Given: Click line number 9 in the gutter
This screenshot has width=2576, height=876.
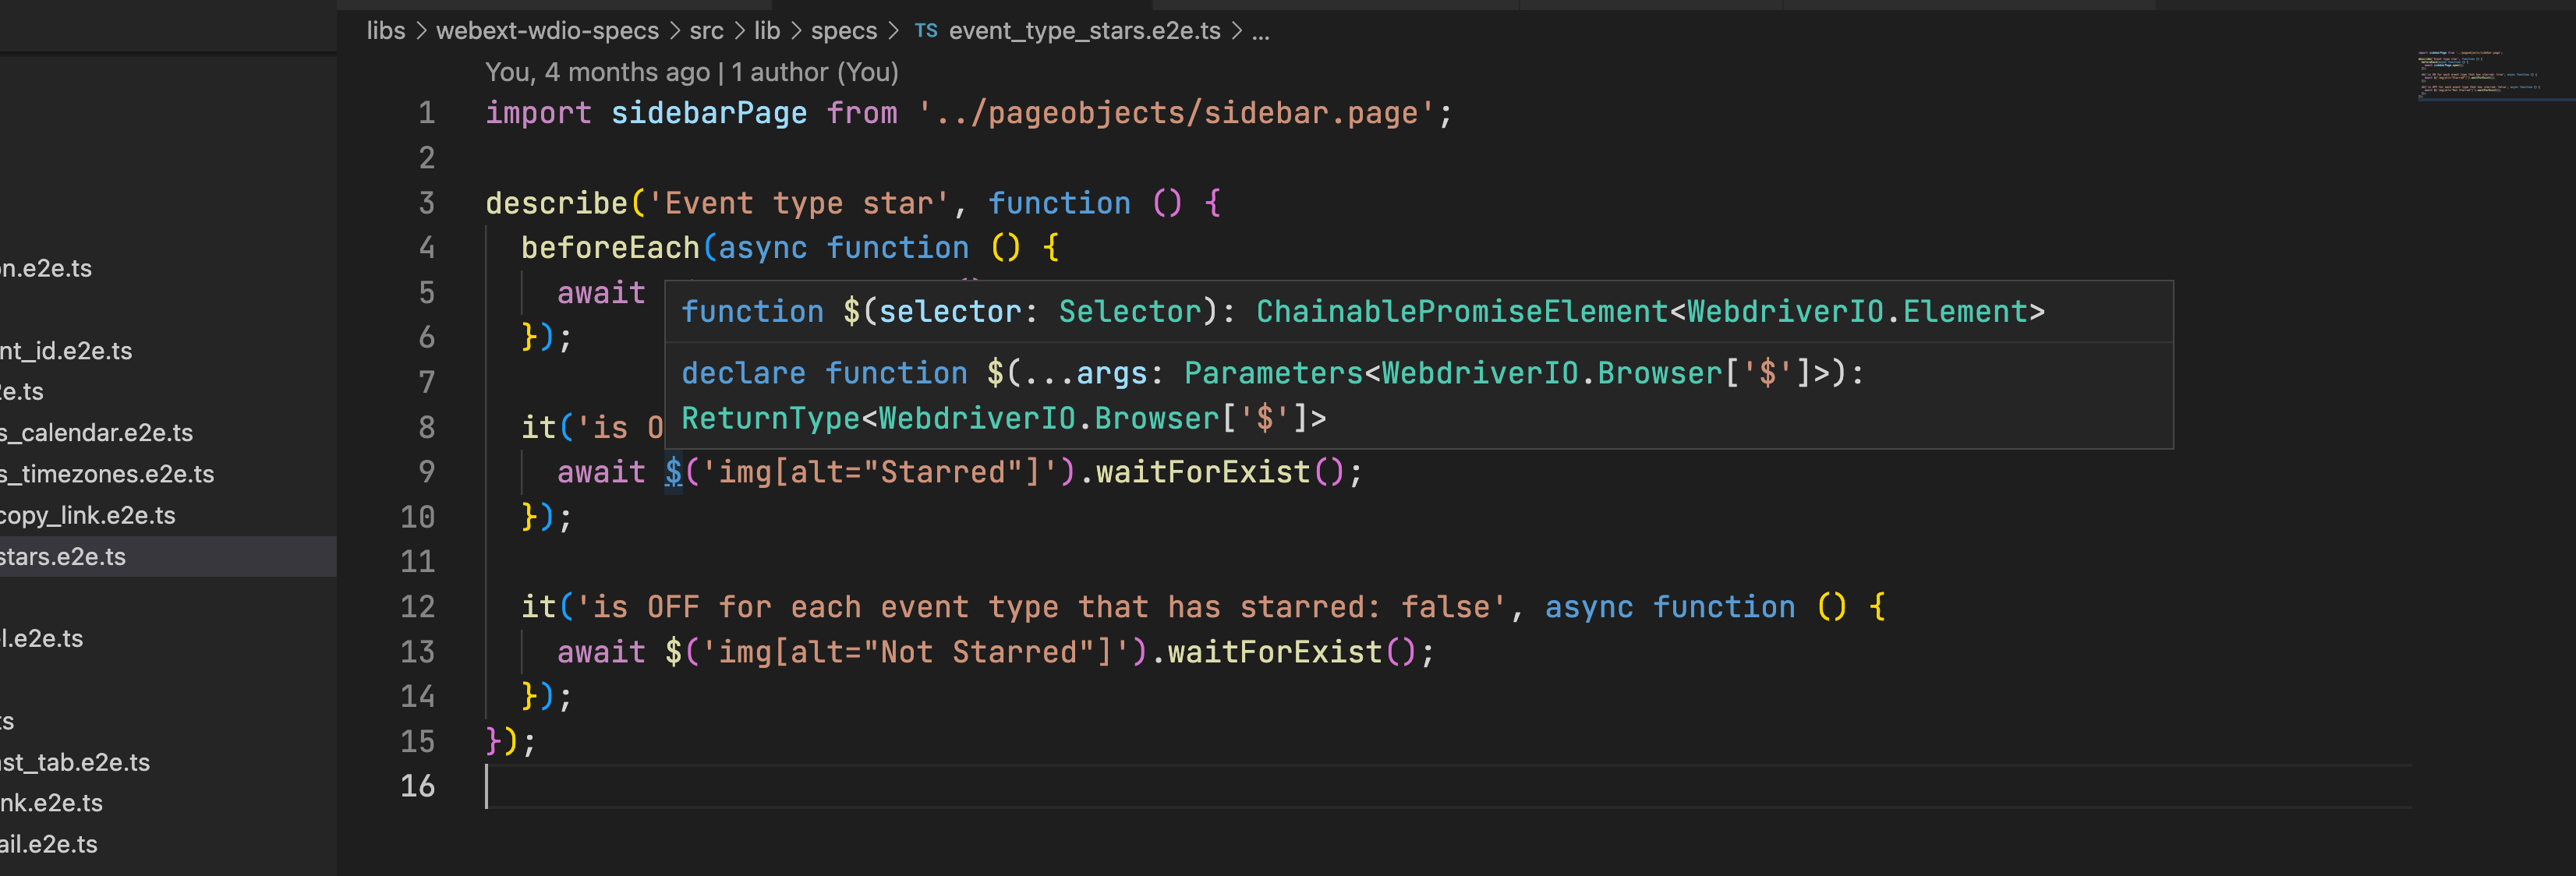Looking at the screenshot, I should pos(428,471).
